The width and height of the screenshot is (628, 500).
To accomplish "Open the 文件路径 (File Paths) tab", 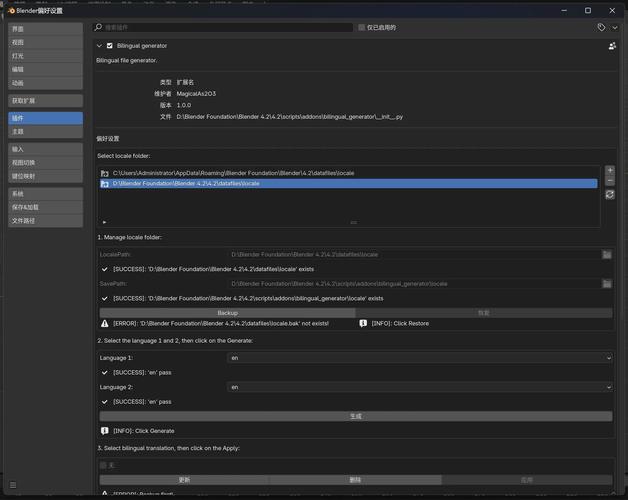I will point(45,221).
